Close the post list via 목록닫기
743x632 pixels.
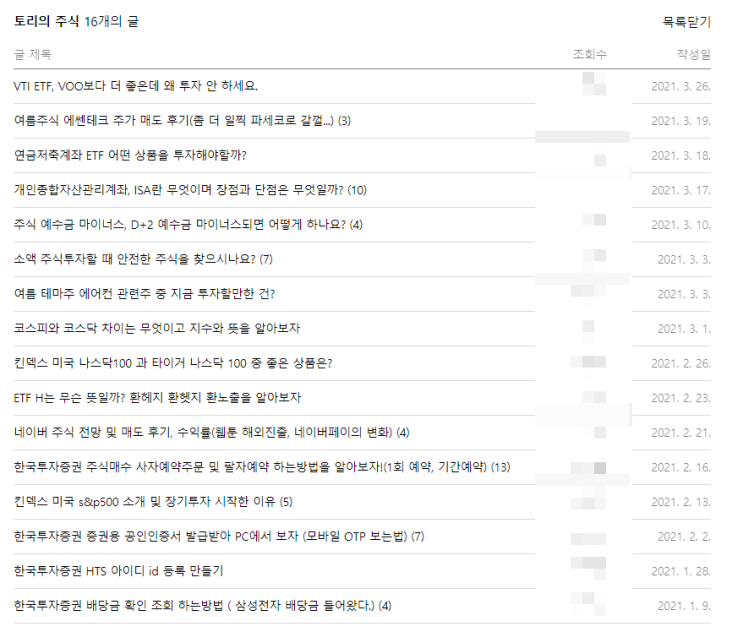point(686,22)
